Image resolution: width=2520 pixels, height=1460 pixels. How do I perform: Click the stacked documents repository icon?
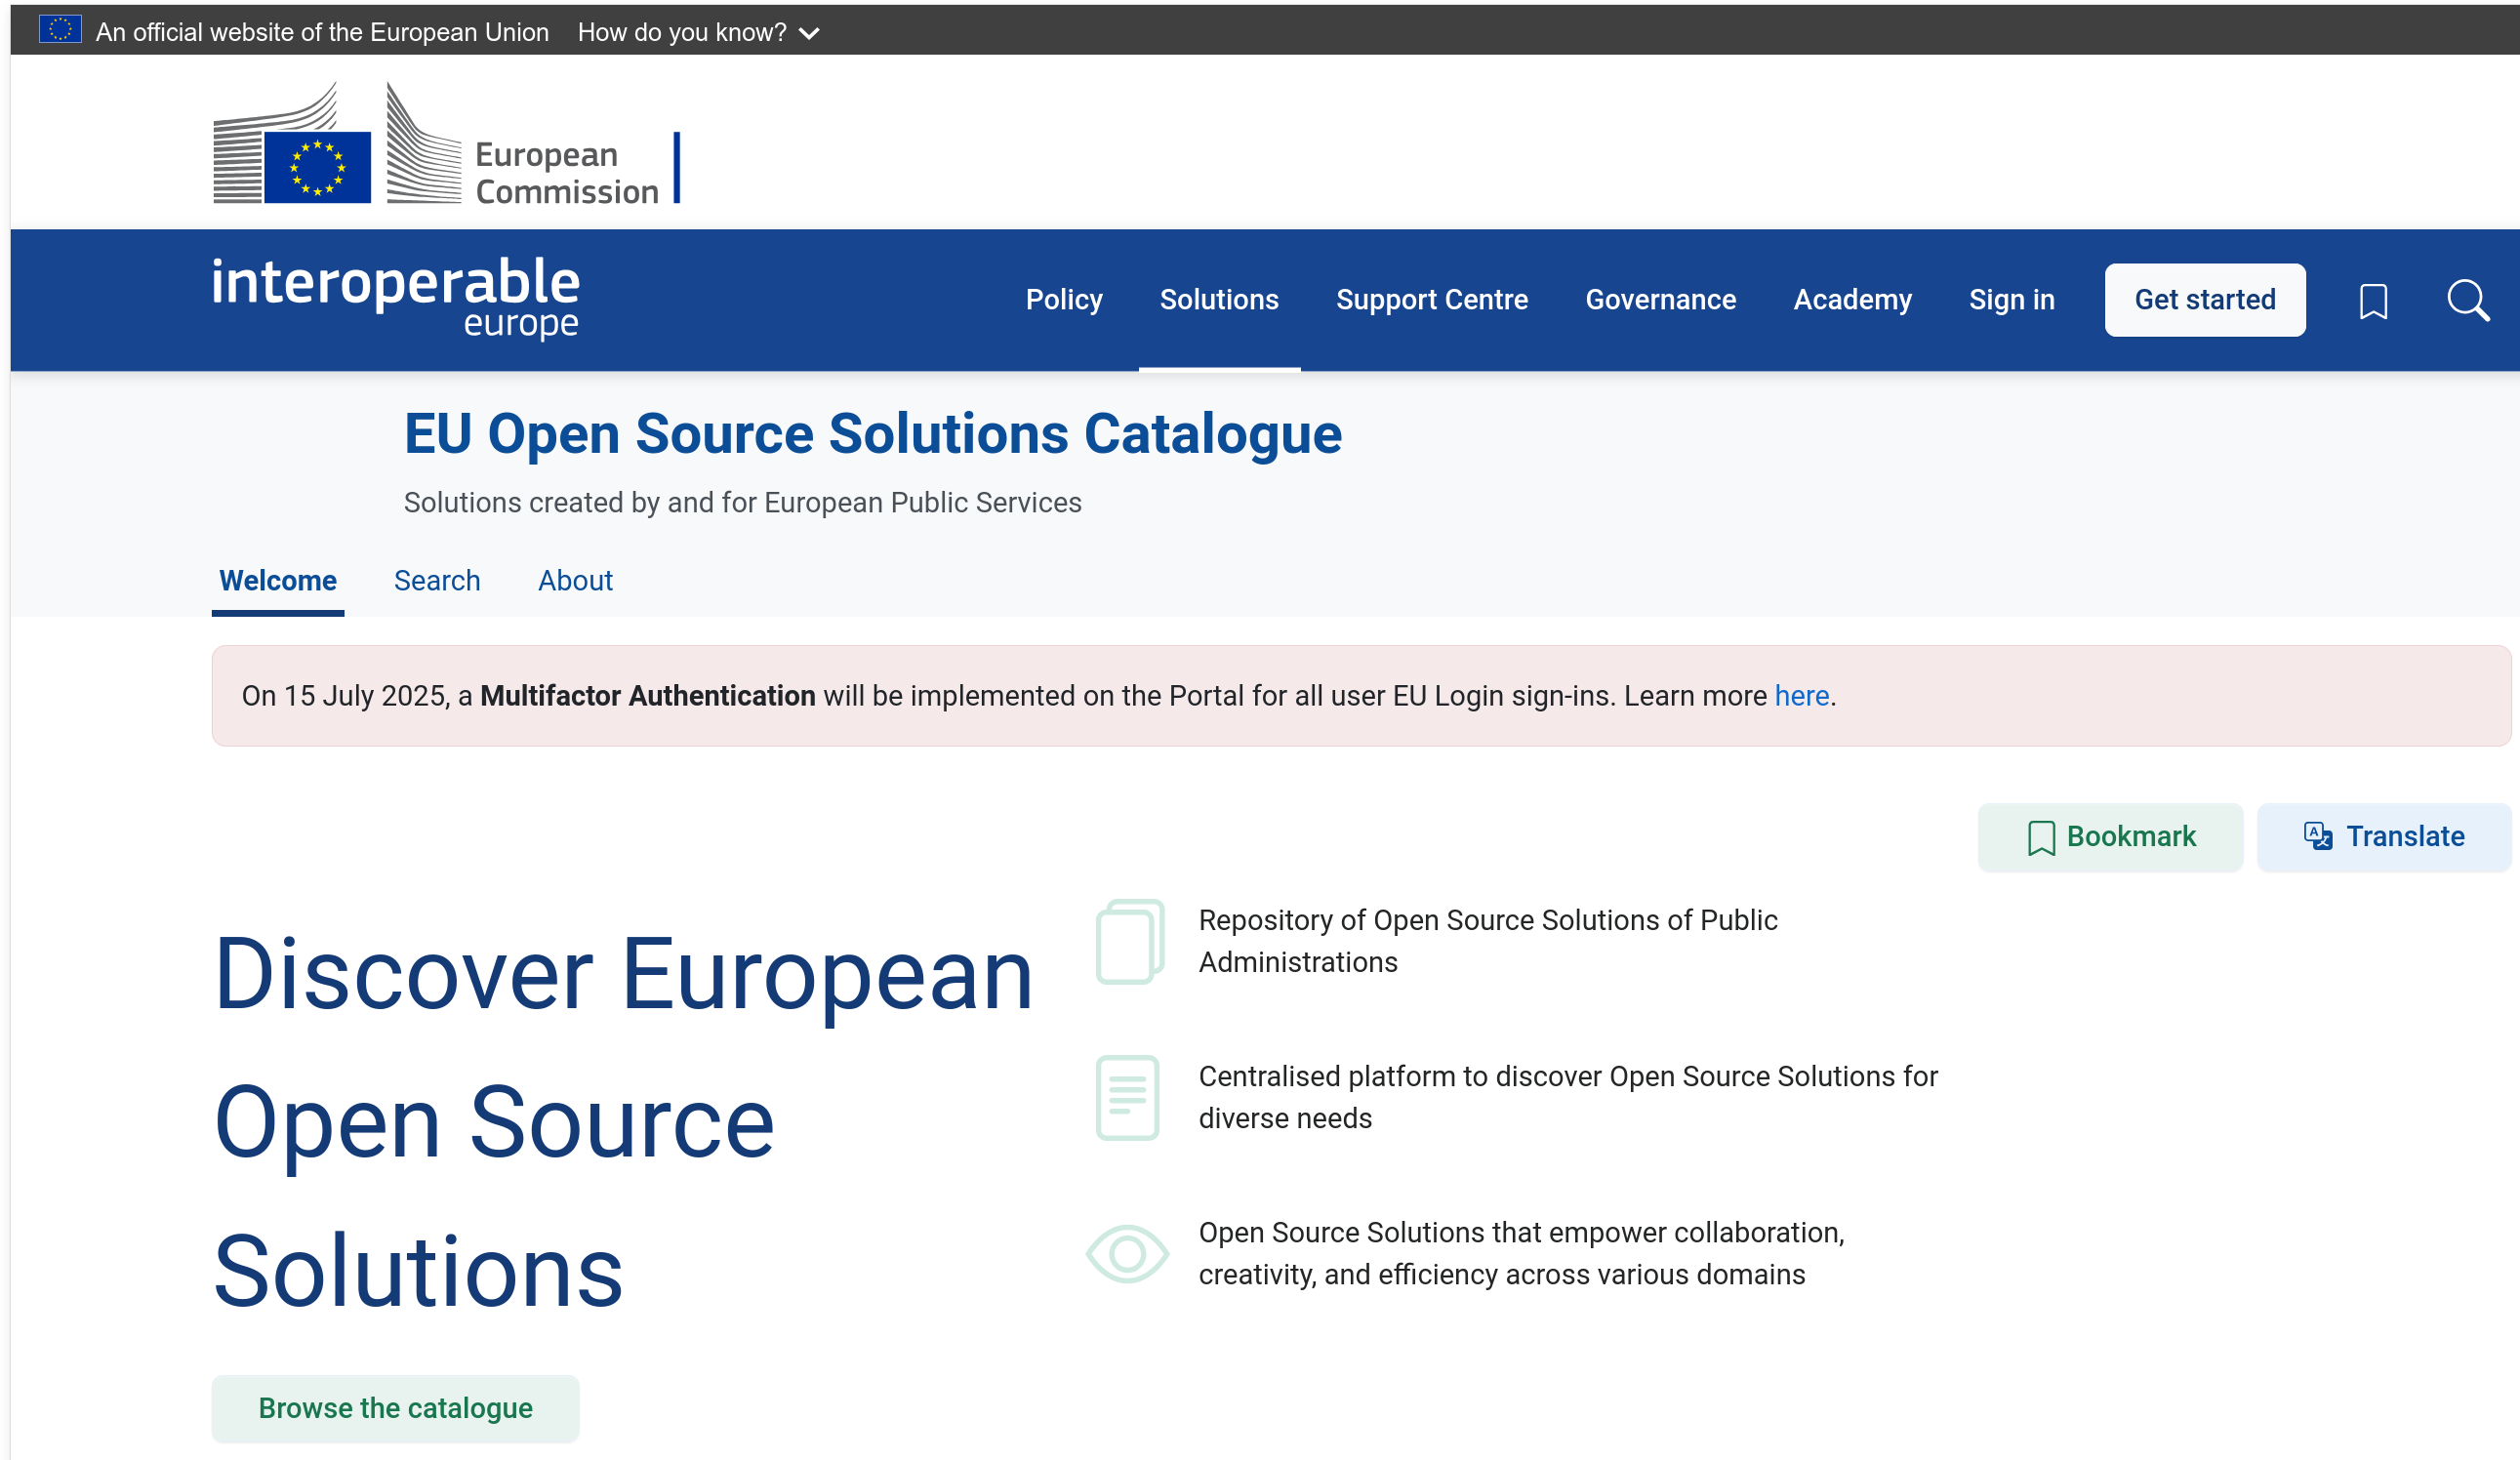pyautogui.click(x=1129, y=941)
